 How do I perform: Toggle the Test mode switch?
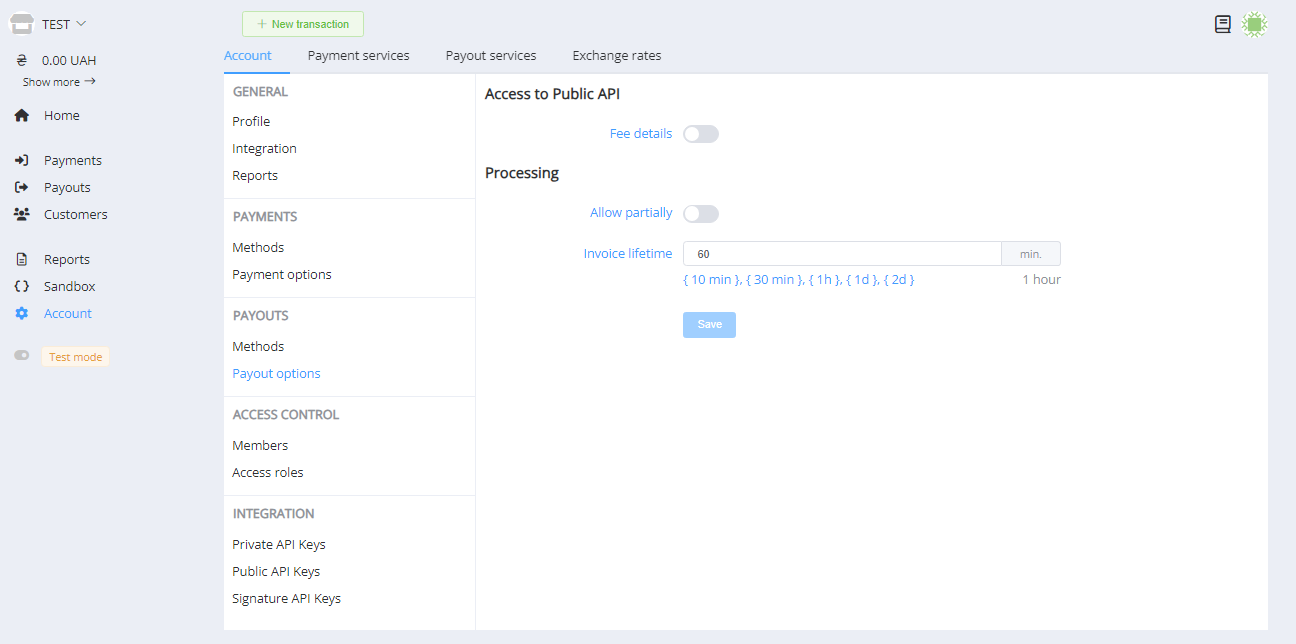[x=22, y=356]
